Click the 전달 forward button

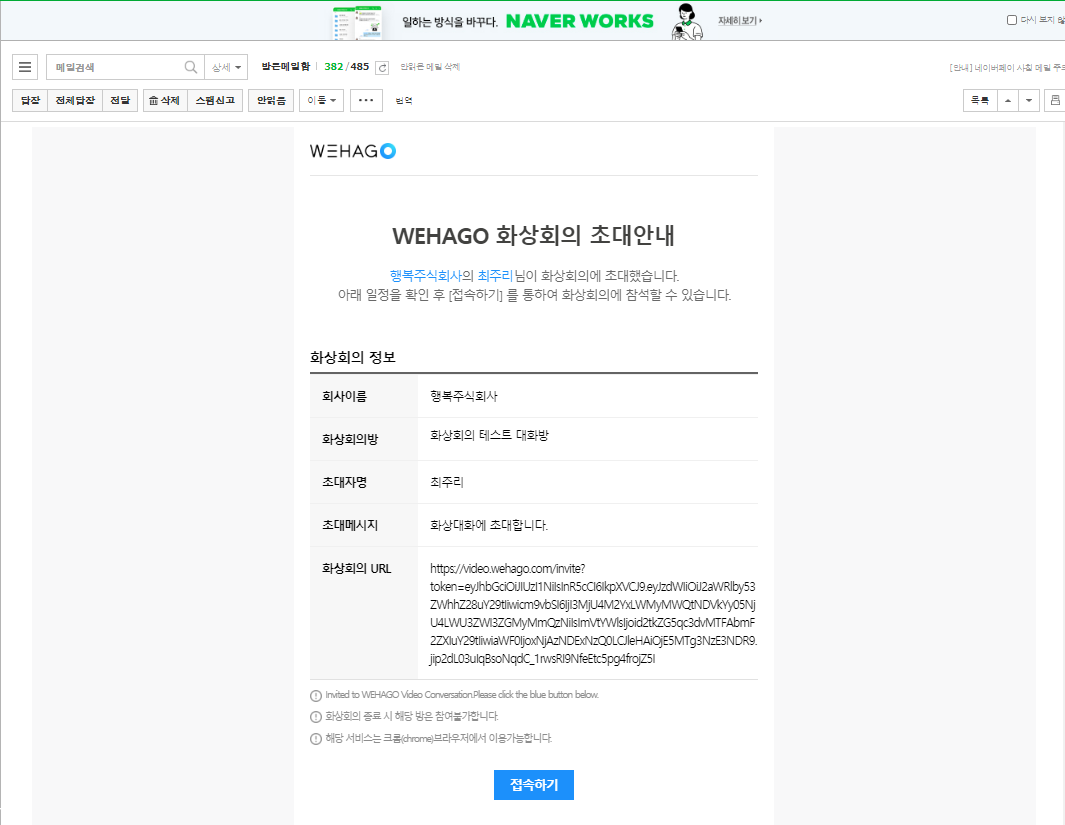pos(120,100)
